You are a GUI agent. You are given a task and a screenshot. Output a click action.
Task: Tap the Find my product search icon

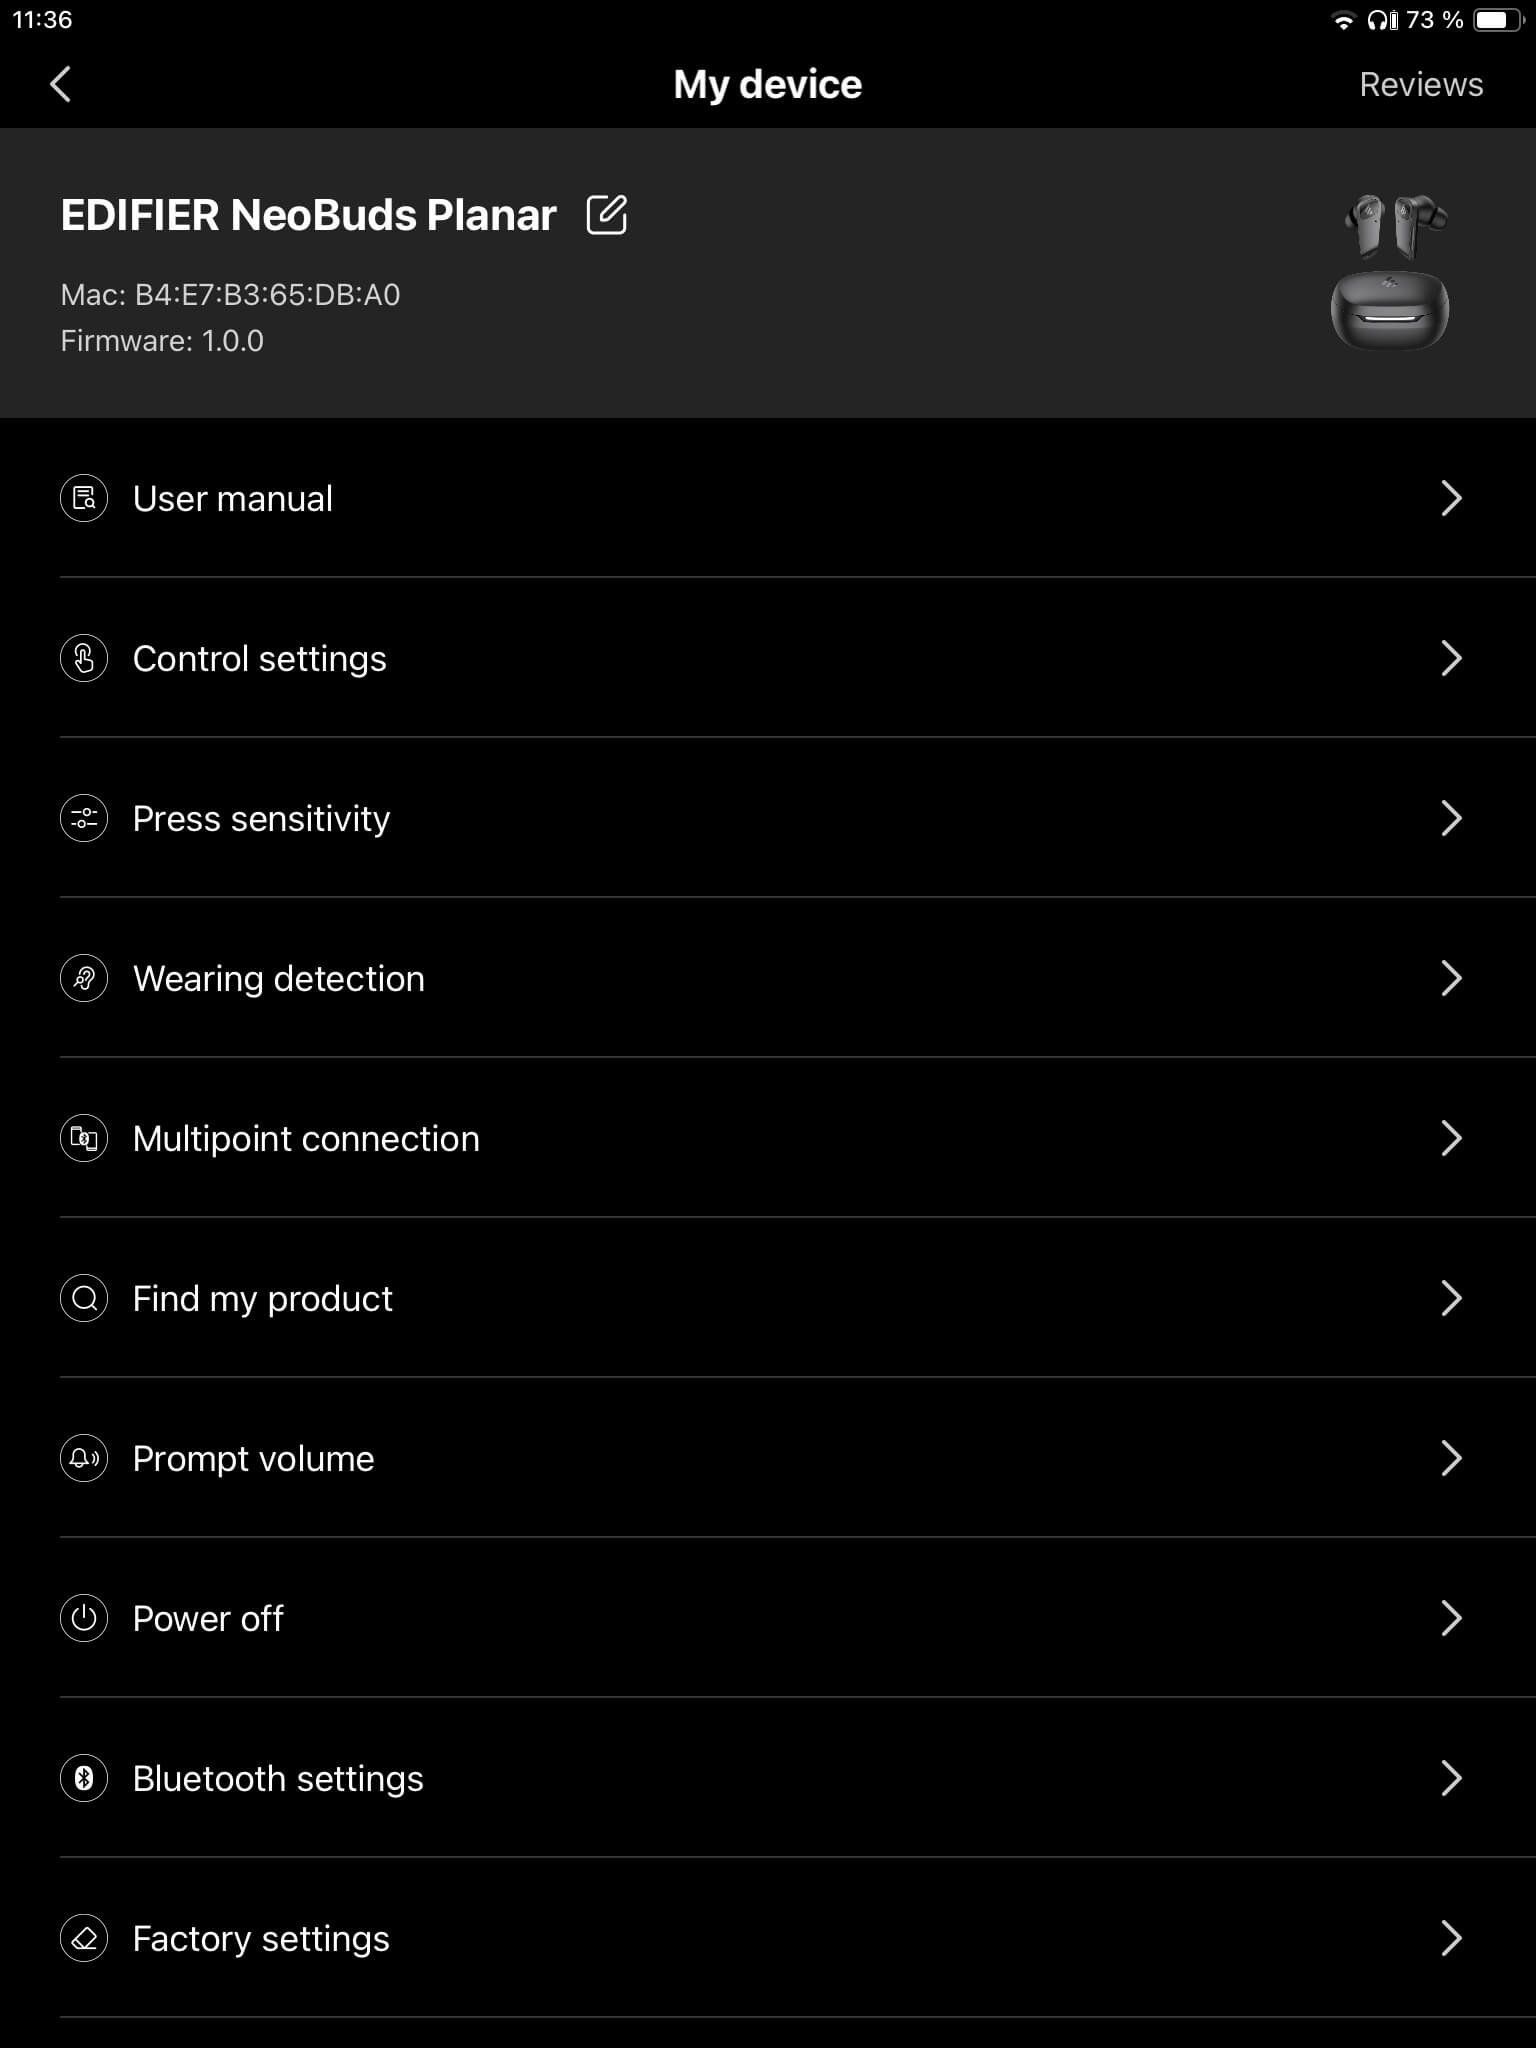coord(84,1298)
